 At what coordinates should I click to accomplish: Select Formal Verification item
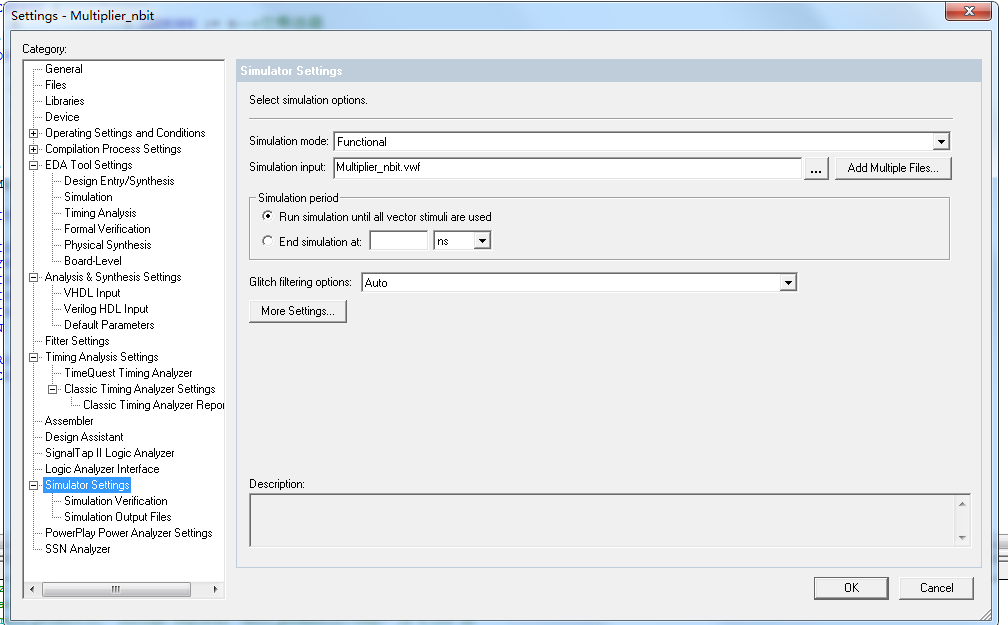click(107, 229)
